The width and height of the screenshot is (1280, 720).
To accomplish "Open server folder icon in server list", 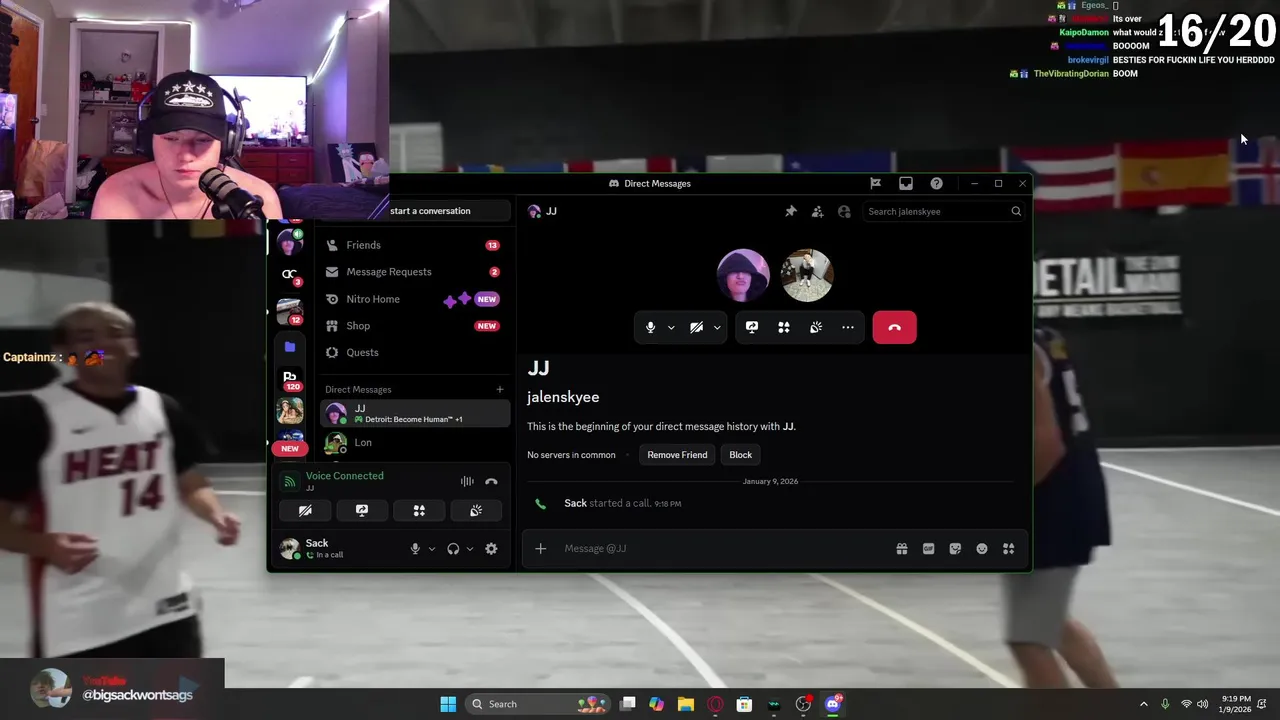I will click(290, 347).
